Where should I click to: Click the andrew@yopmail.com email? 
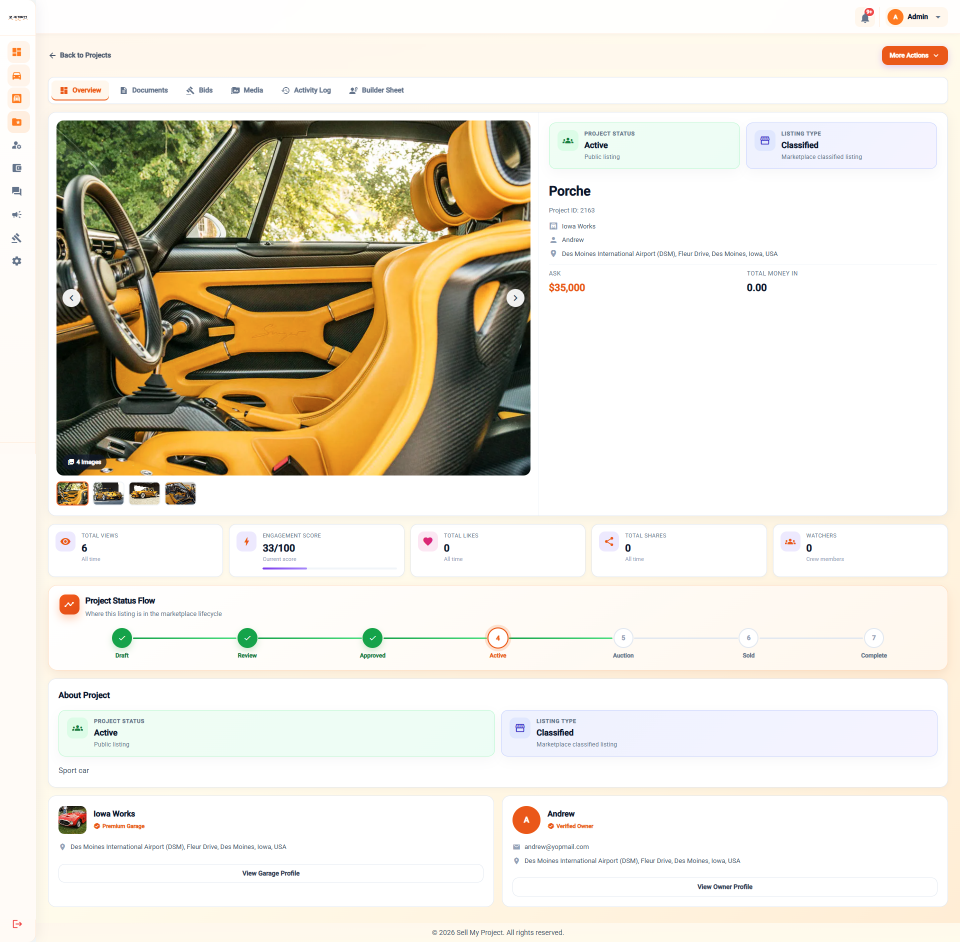(557, 847)
